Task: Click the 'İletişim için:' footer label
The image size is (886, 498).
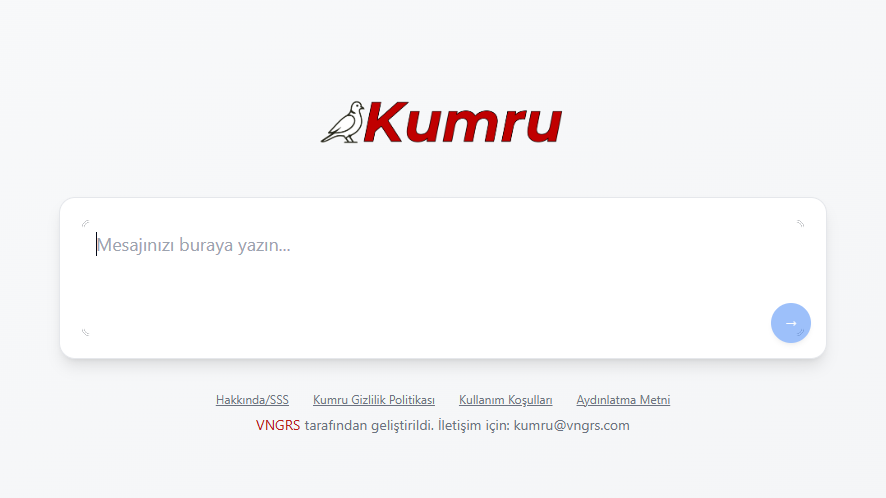Action: (474, 425)
